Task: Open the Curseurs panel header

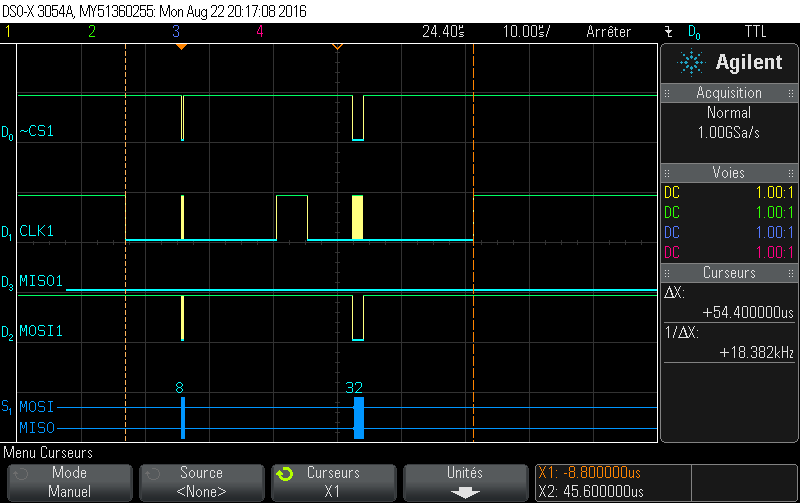Action: click(x=729, y=273)
